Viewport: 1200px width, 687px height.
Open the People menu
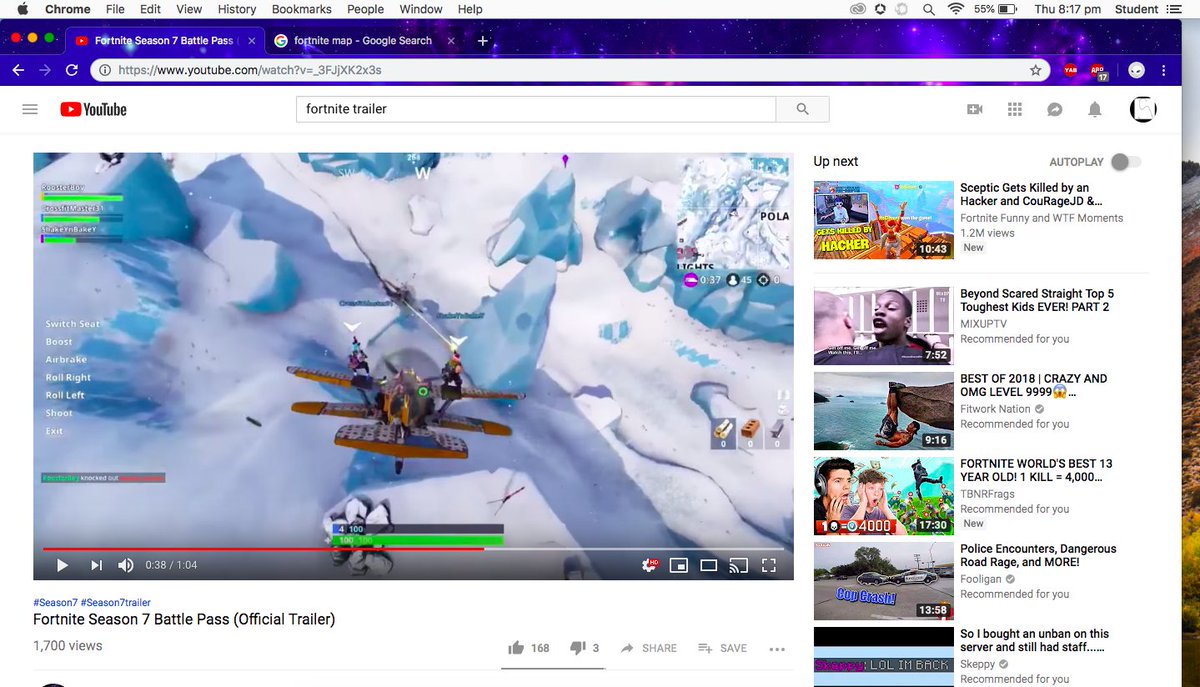366,9
